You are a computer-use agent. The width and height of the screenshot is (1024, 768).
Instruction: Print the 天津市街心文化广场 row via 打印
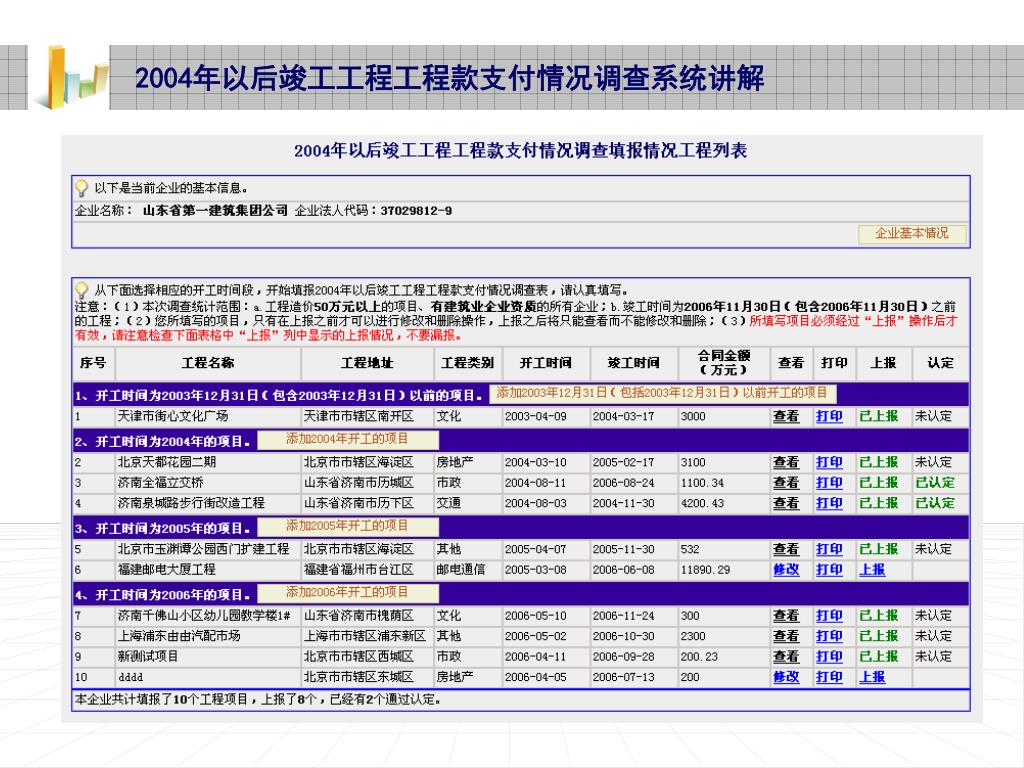pos(829,416)
